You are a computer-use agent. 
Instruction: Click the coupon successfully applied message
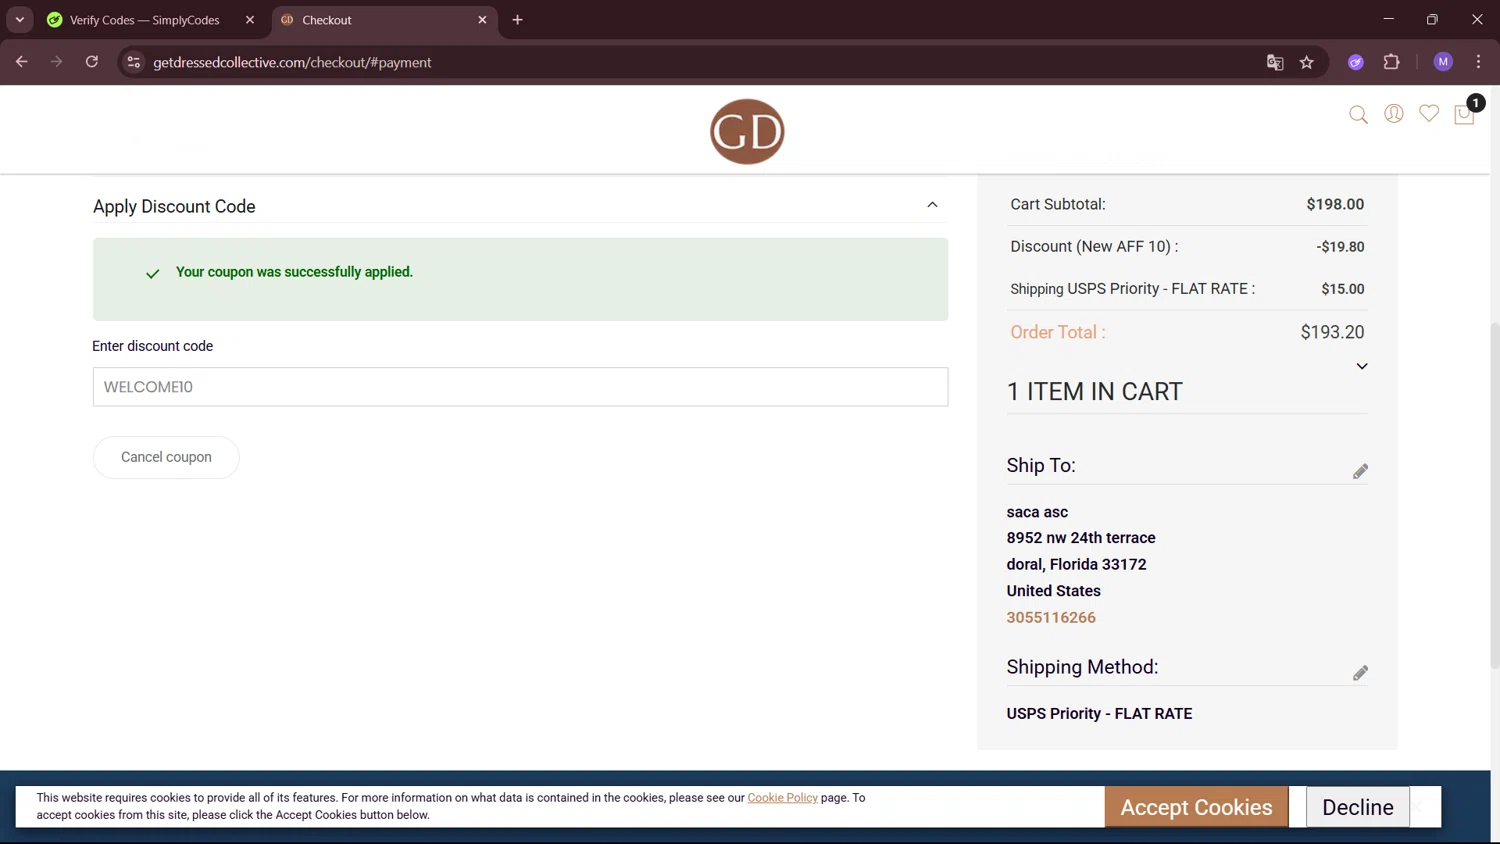pos(294,272)
